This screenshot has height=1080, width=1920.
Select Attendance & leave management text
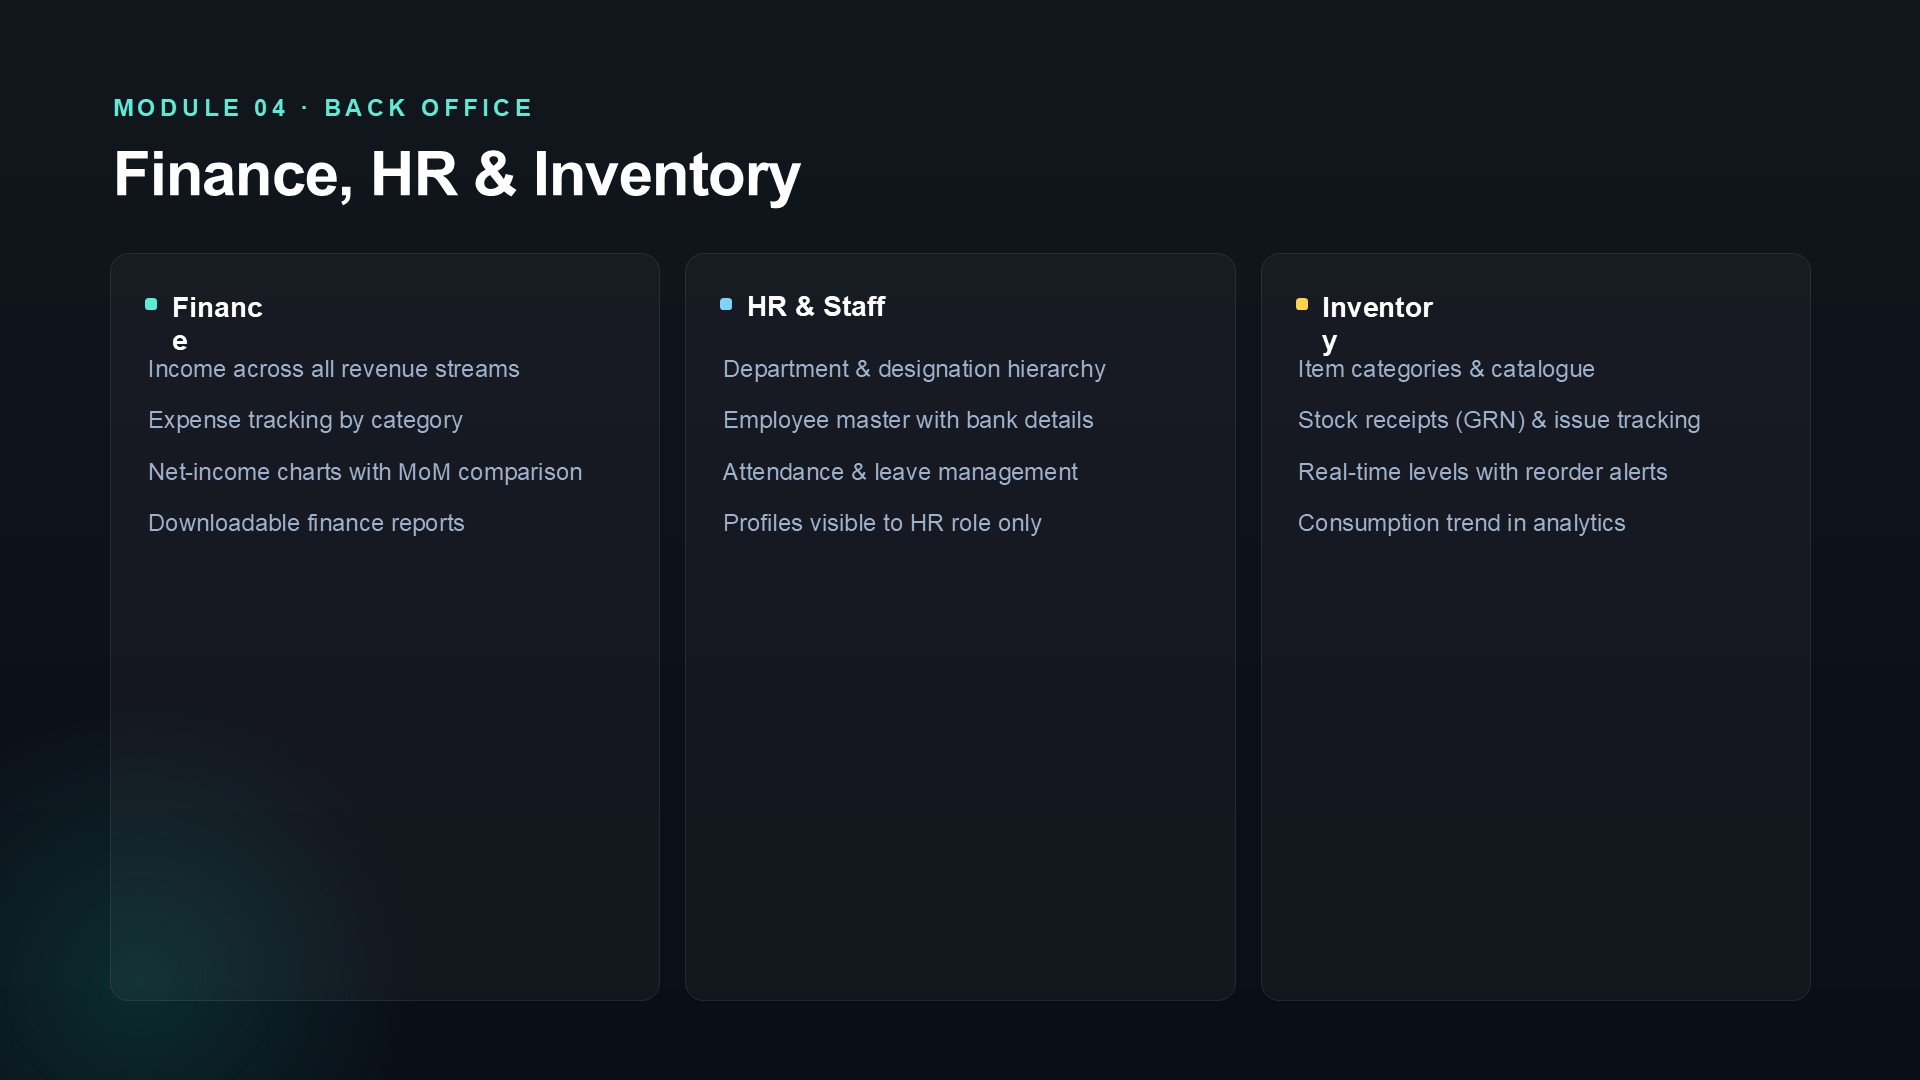tap(900, 472)
